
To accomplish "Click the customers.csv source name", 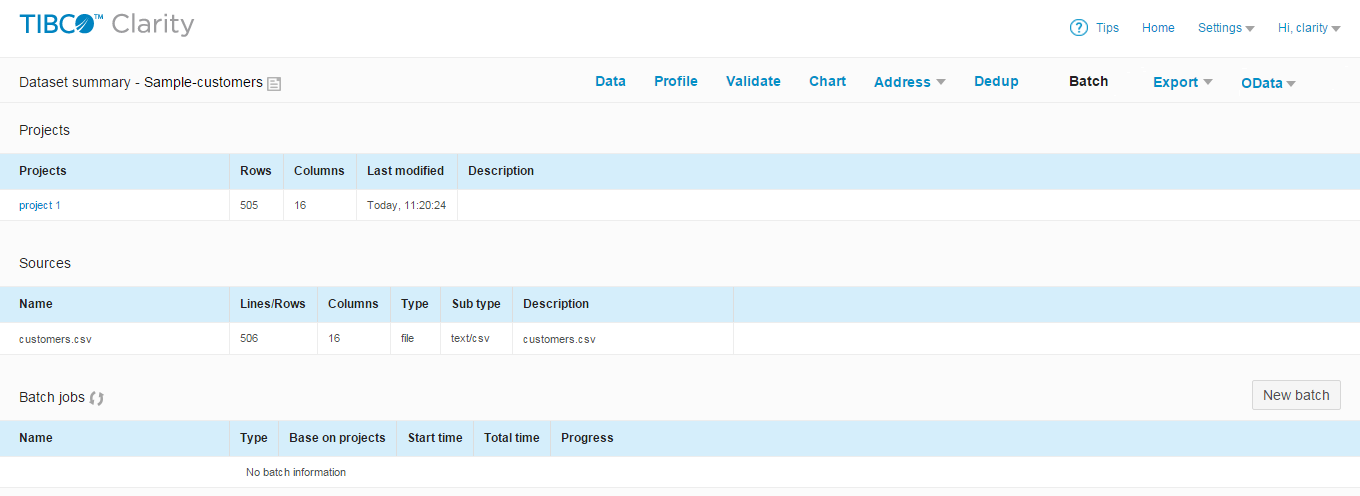I will click(x=55, y=339).
